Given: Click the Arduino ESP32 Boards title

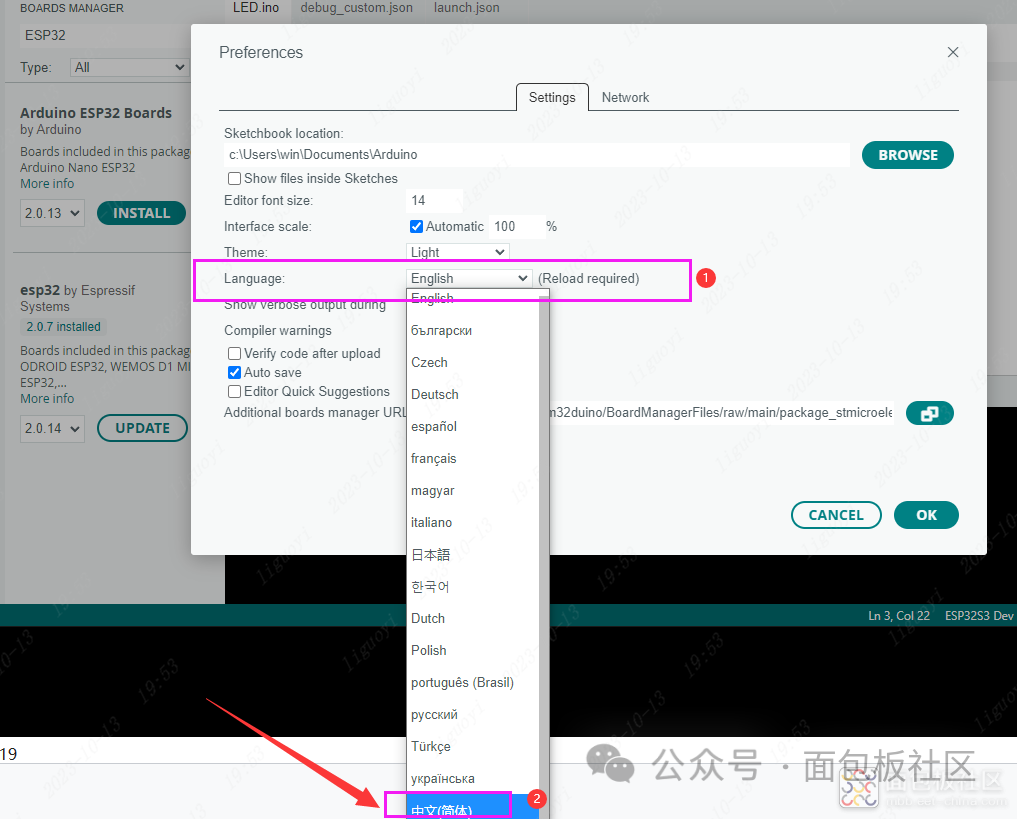Looking at the screenshot, I should 96,113.
